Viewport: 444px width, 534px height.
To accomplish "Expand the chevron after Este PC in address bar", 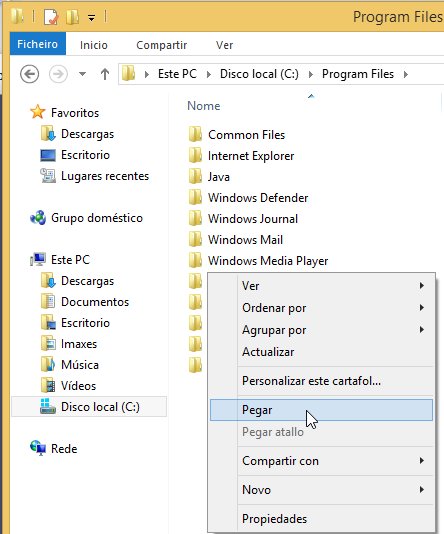I will click(208, 74).
